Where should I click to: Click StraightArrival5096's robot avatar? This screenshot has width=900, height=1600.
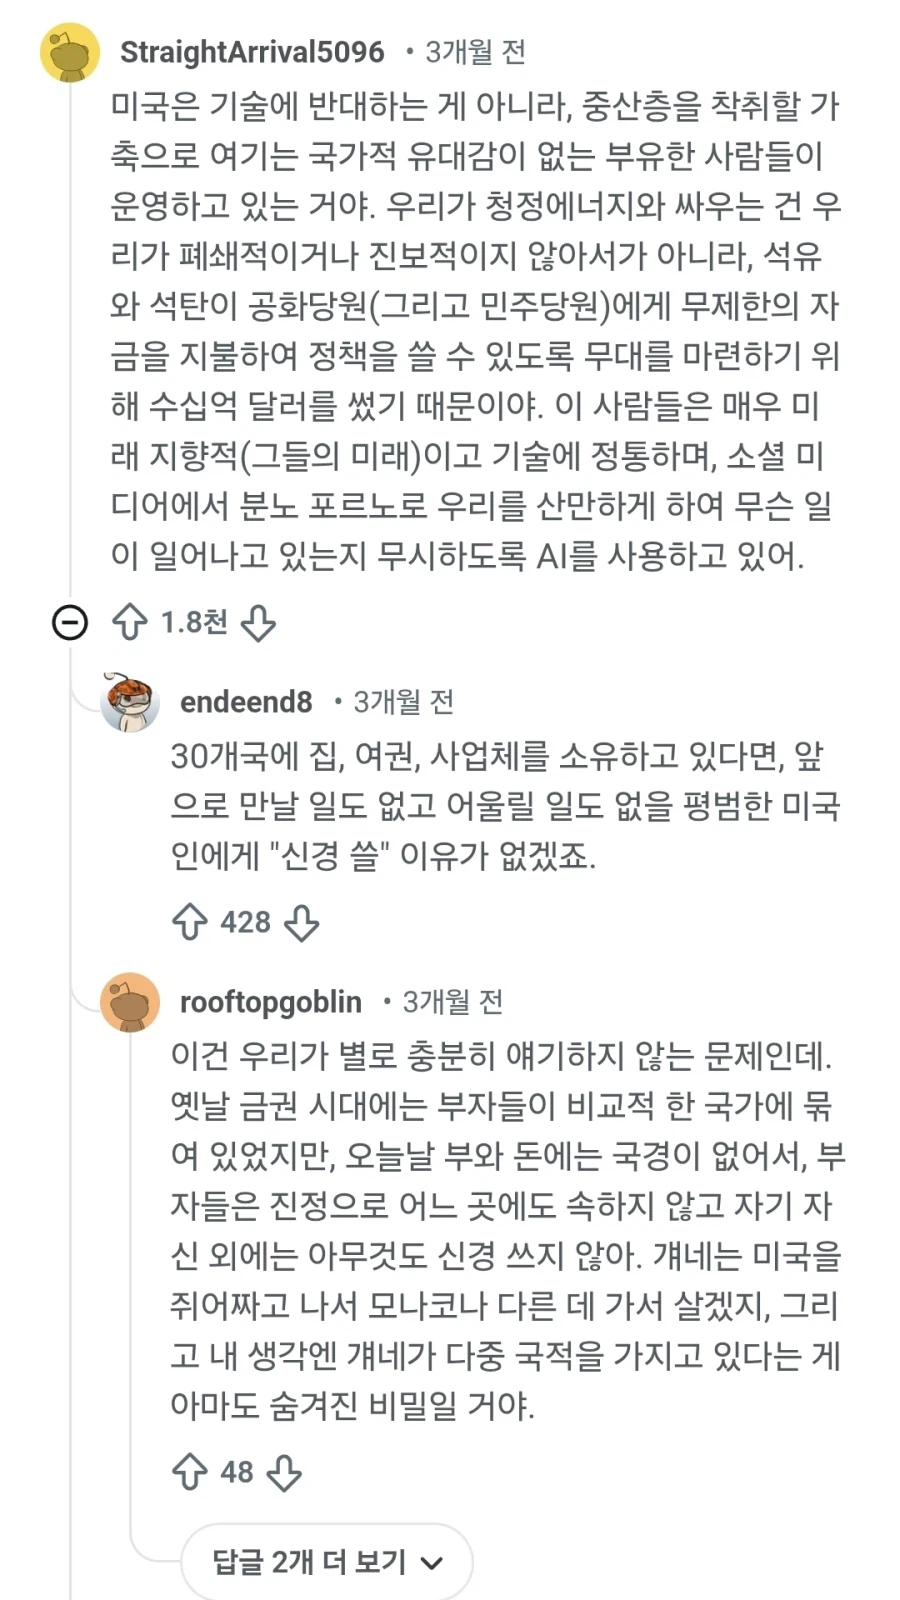click(68, 55)
